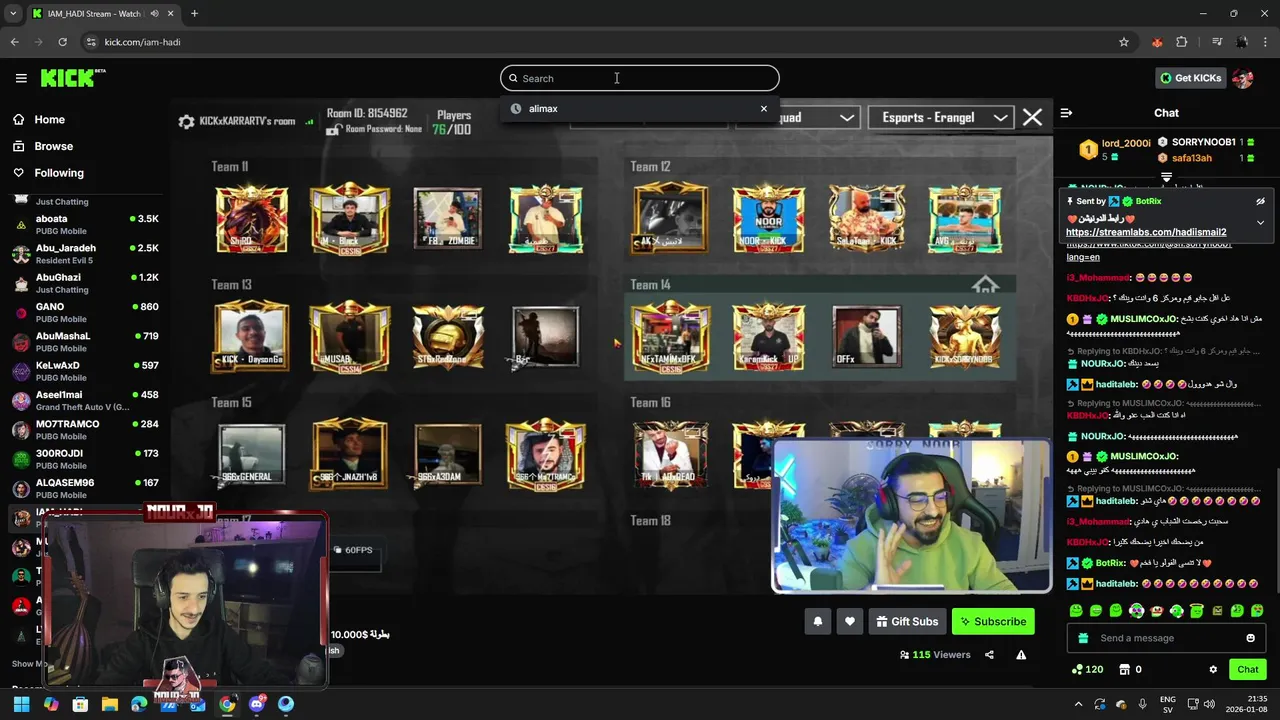This screenshot has height=720, width=1280.
Task: Open lord_2000i top gifter profile
Action: [1126, 144]
